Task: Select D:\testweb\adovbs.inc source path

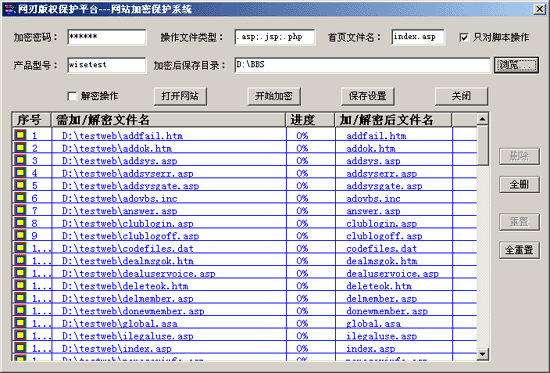Action: click(x=120, y=198)
